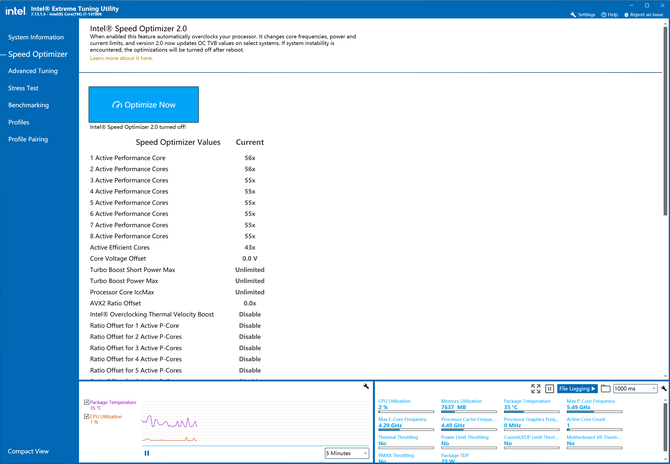The height and width of the screenshot is (464, 670).
Task: Click the Core Voltage Offset row
Action: (x=177, y=258)
